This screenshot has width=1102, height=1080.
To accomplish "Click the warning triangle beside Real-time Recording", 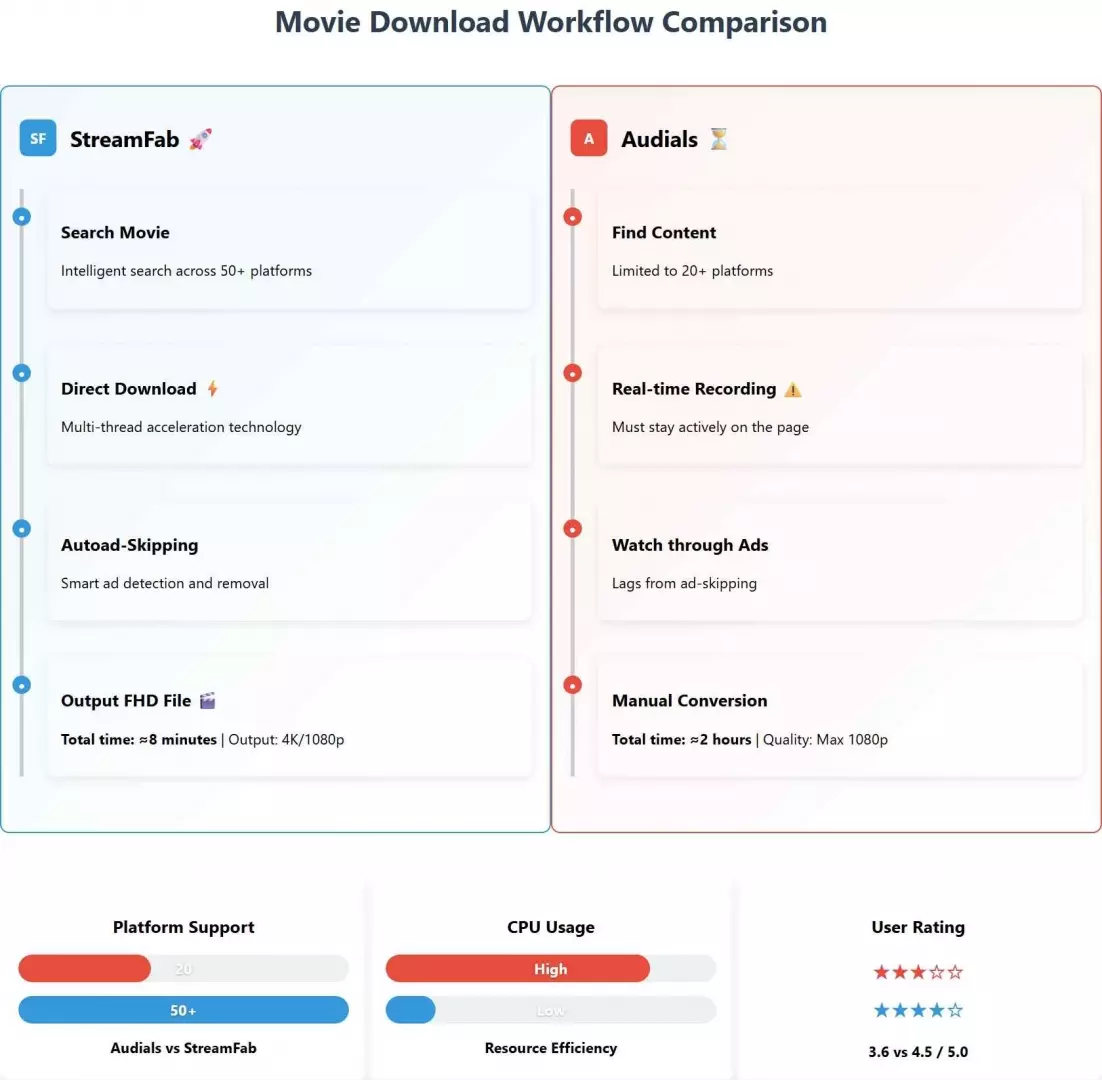I will click(793, 389).
